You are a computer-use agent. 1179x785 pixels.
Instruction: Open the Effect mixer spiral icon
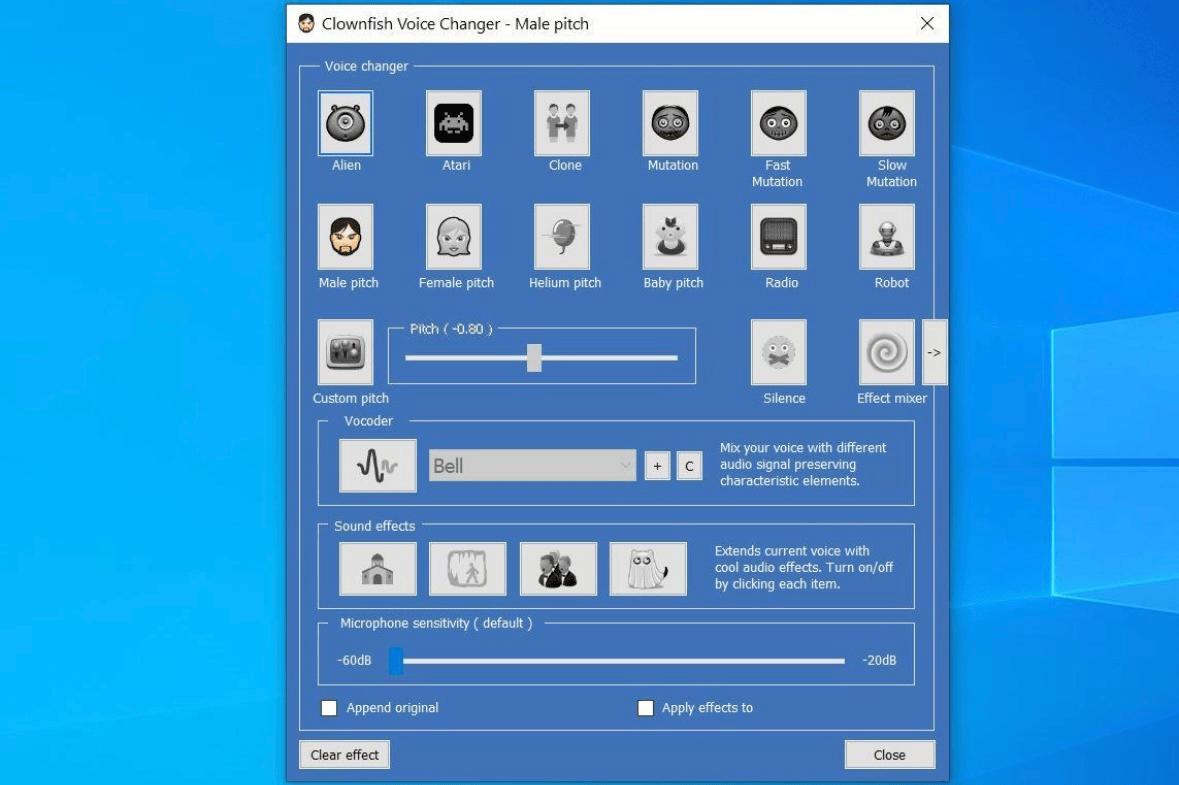887,352
